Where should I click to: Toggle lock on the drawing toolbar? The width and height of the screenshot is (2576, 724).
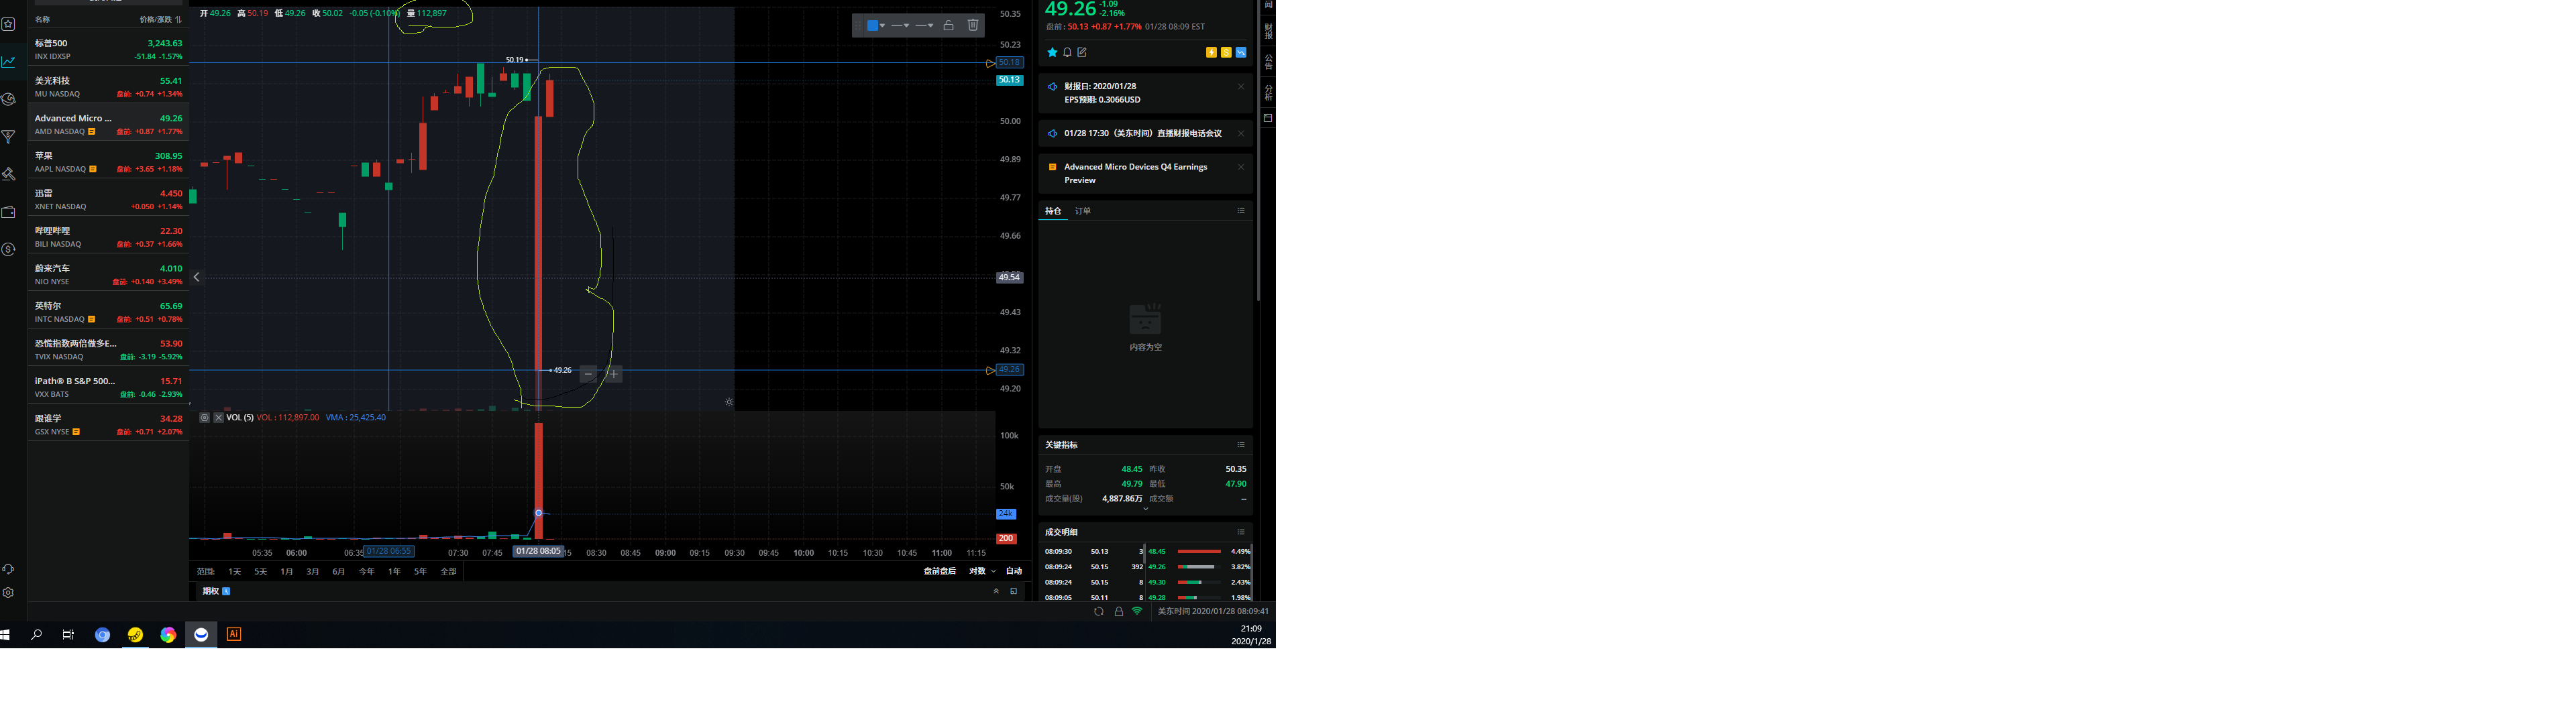click(949, 25)
